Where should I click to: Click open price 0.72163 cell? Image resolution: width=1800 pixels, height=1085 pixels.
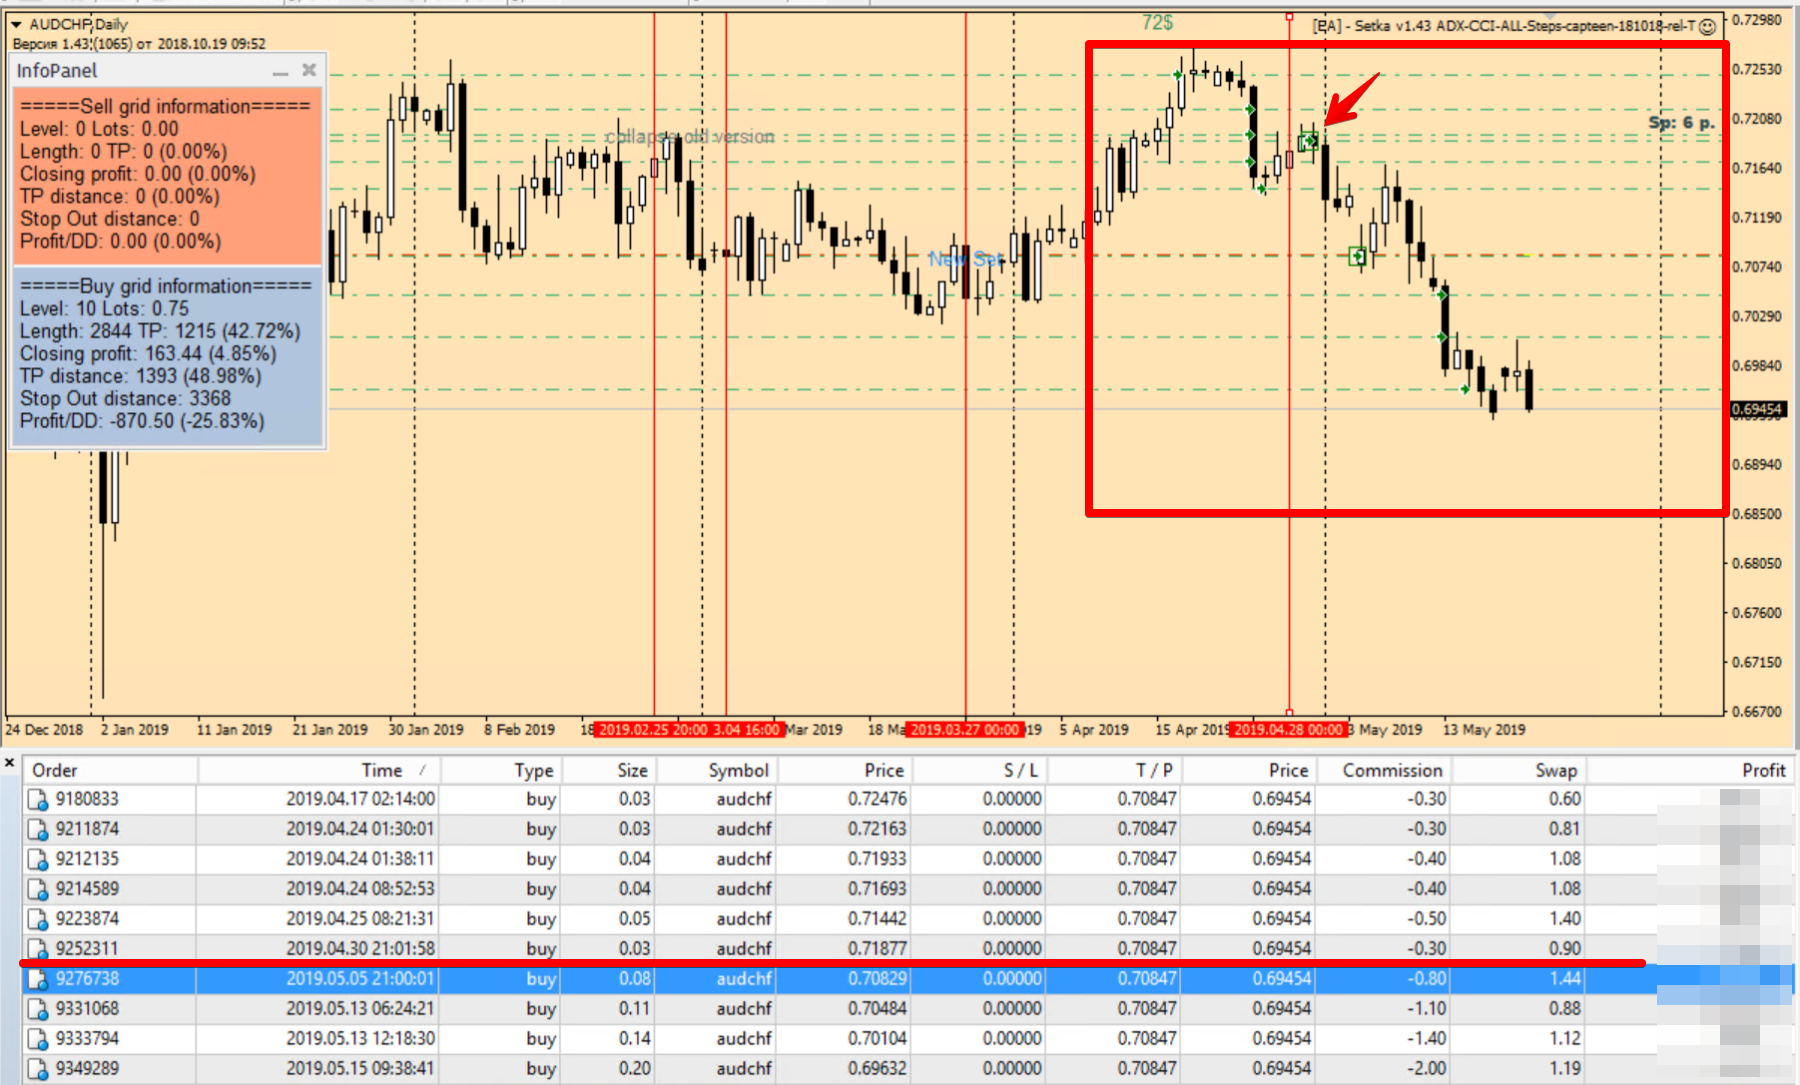877,829
